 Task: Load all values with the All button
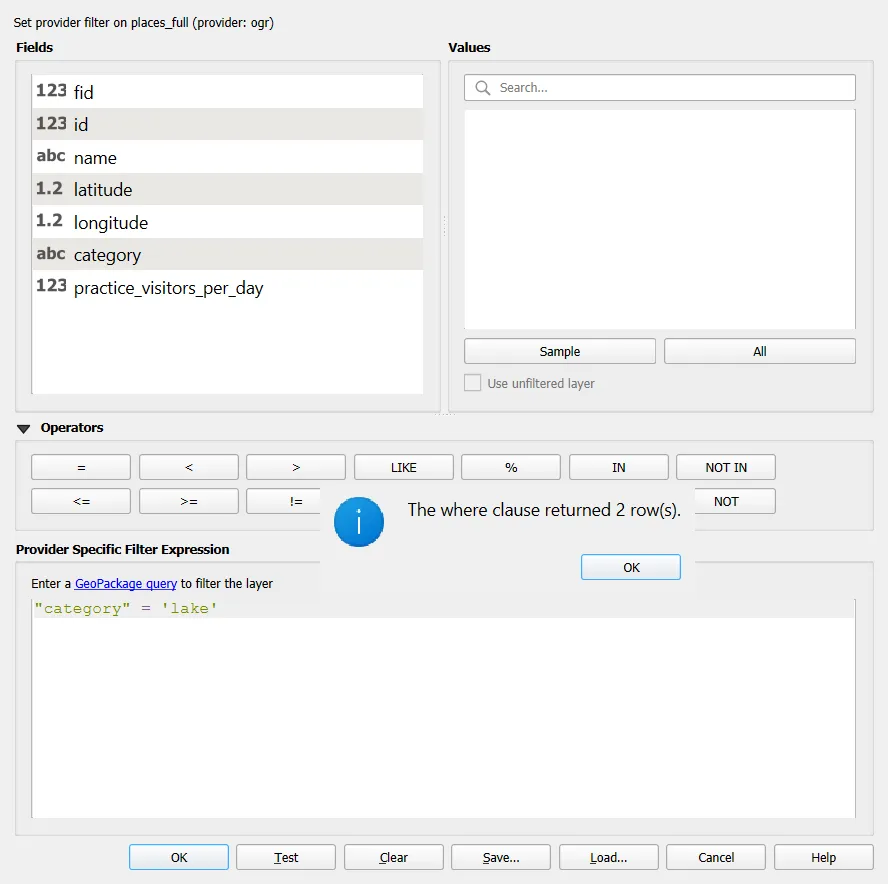(x=759, y=351)
